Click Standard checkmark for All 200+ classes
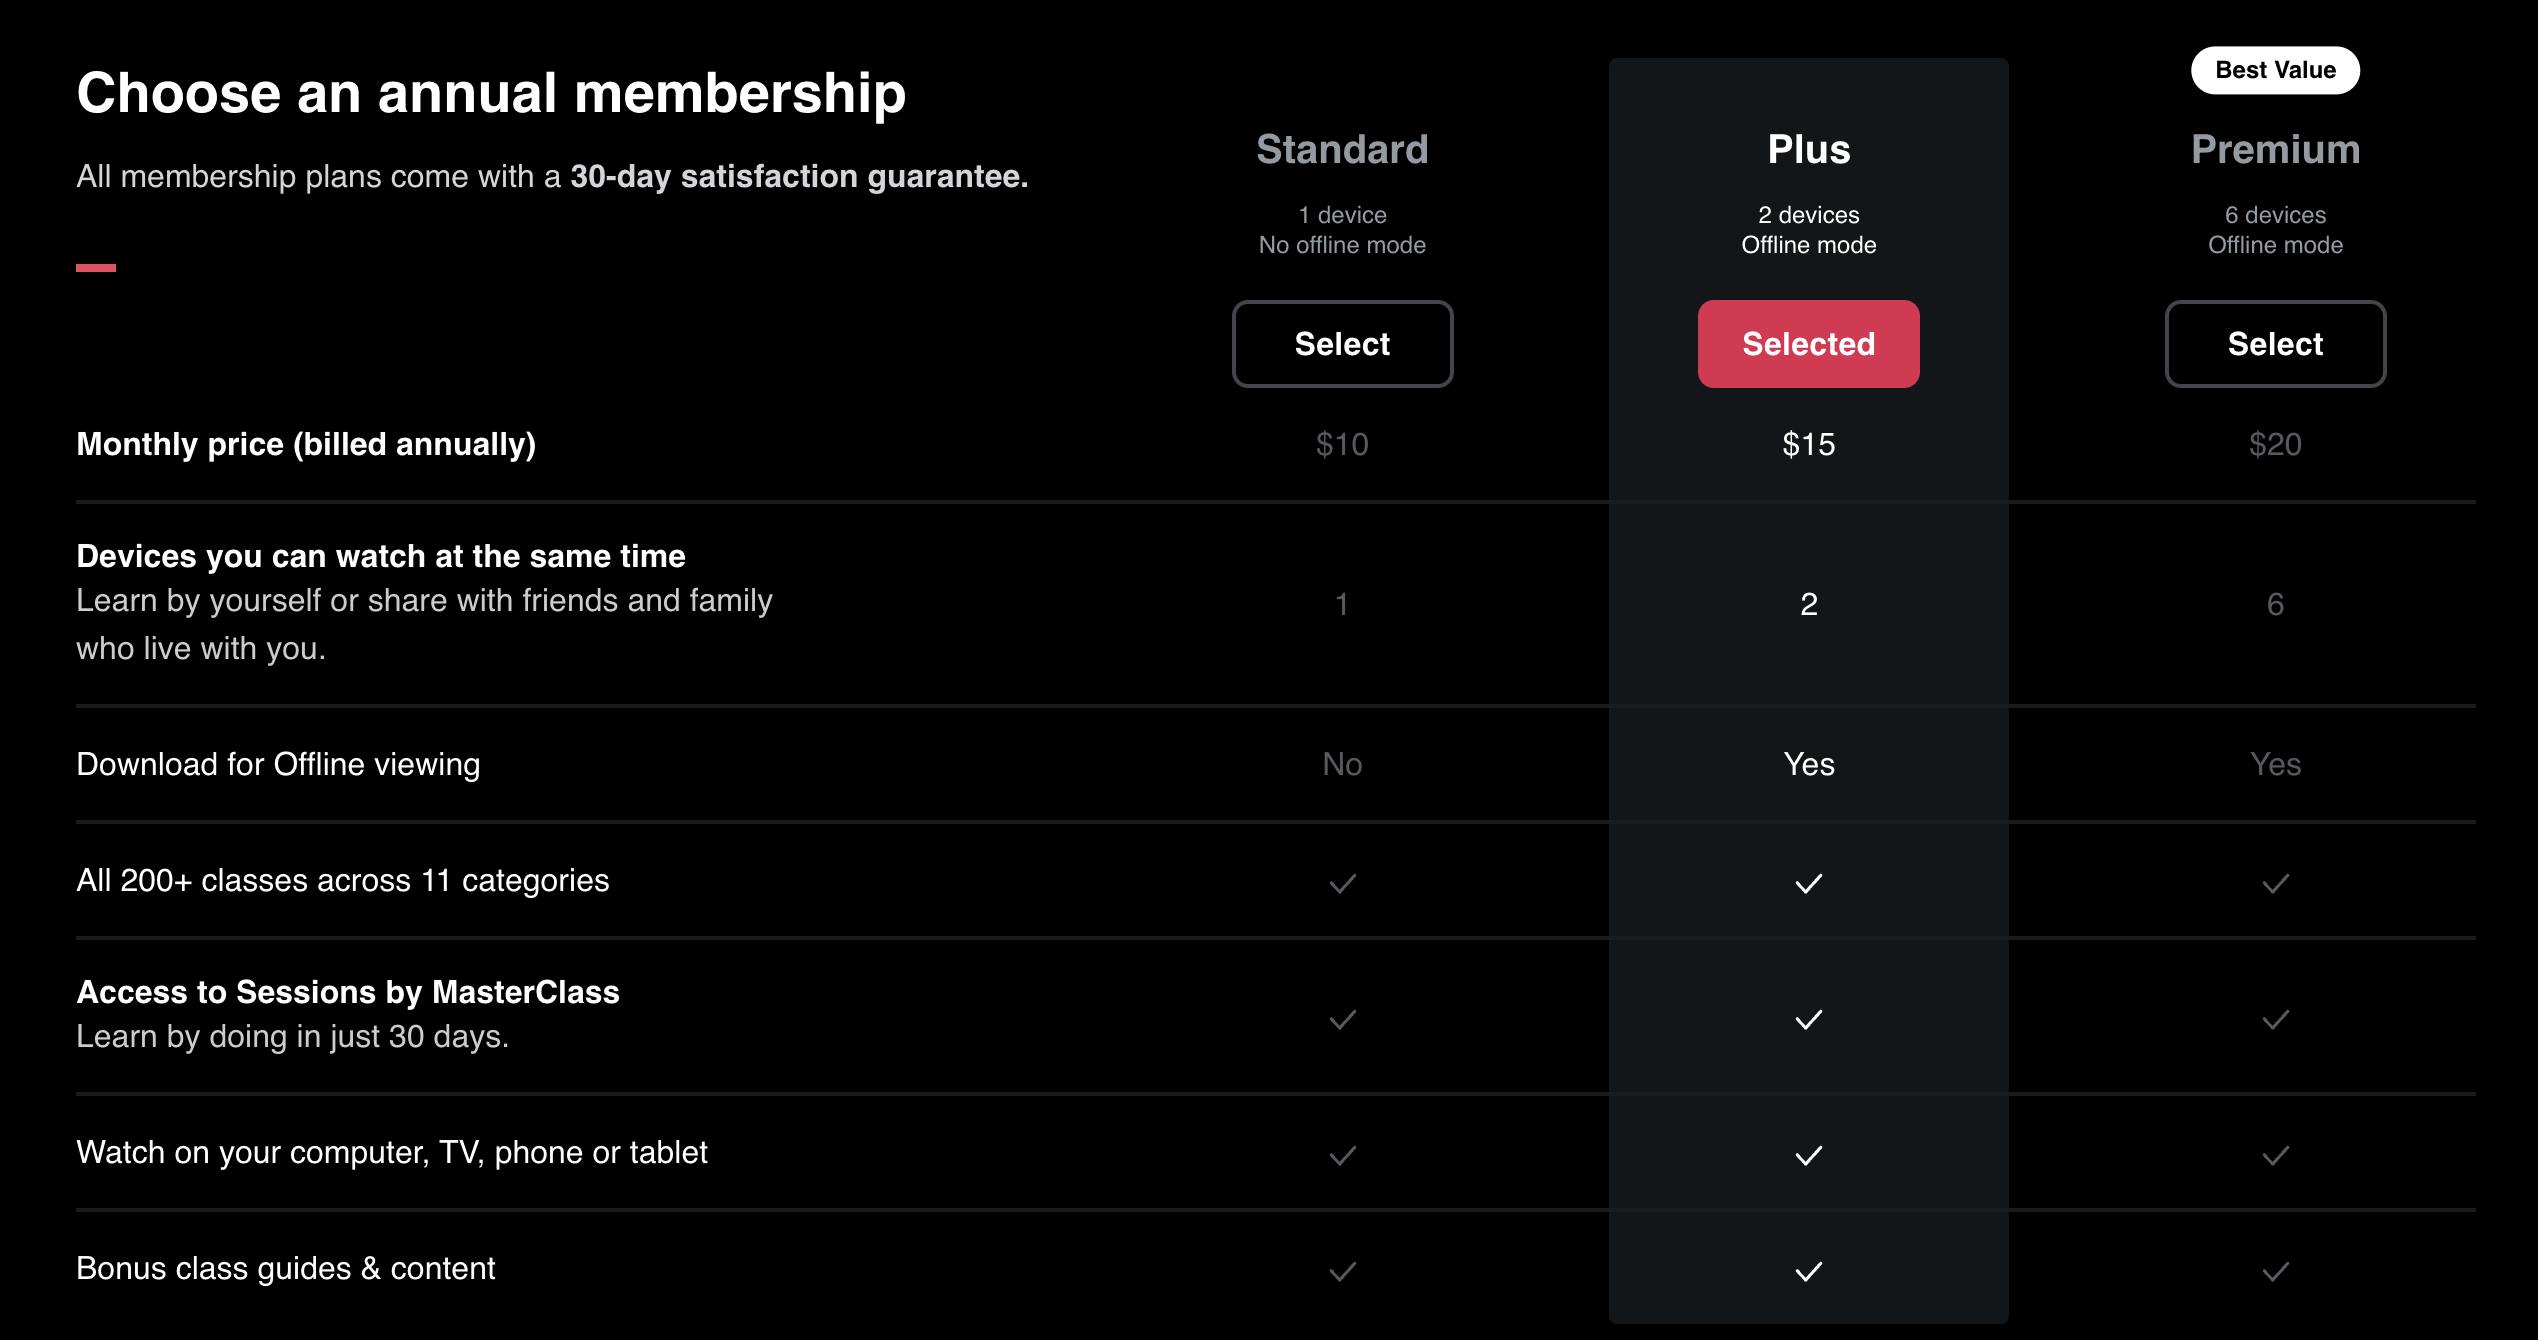Viewport: 2538px width, 1340px height. [1342, 883]
